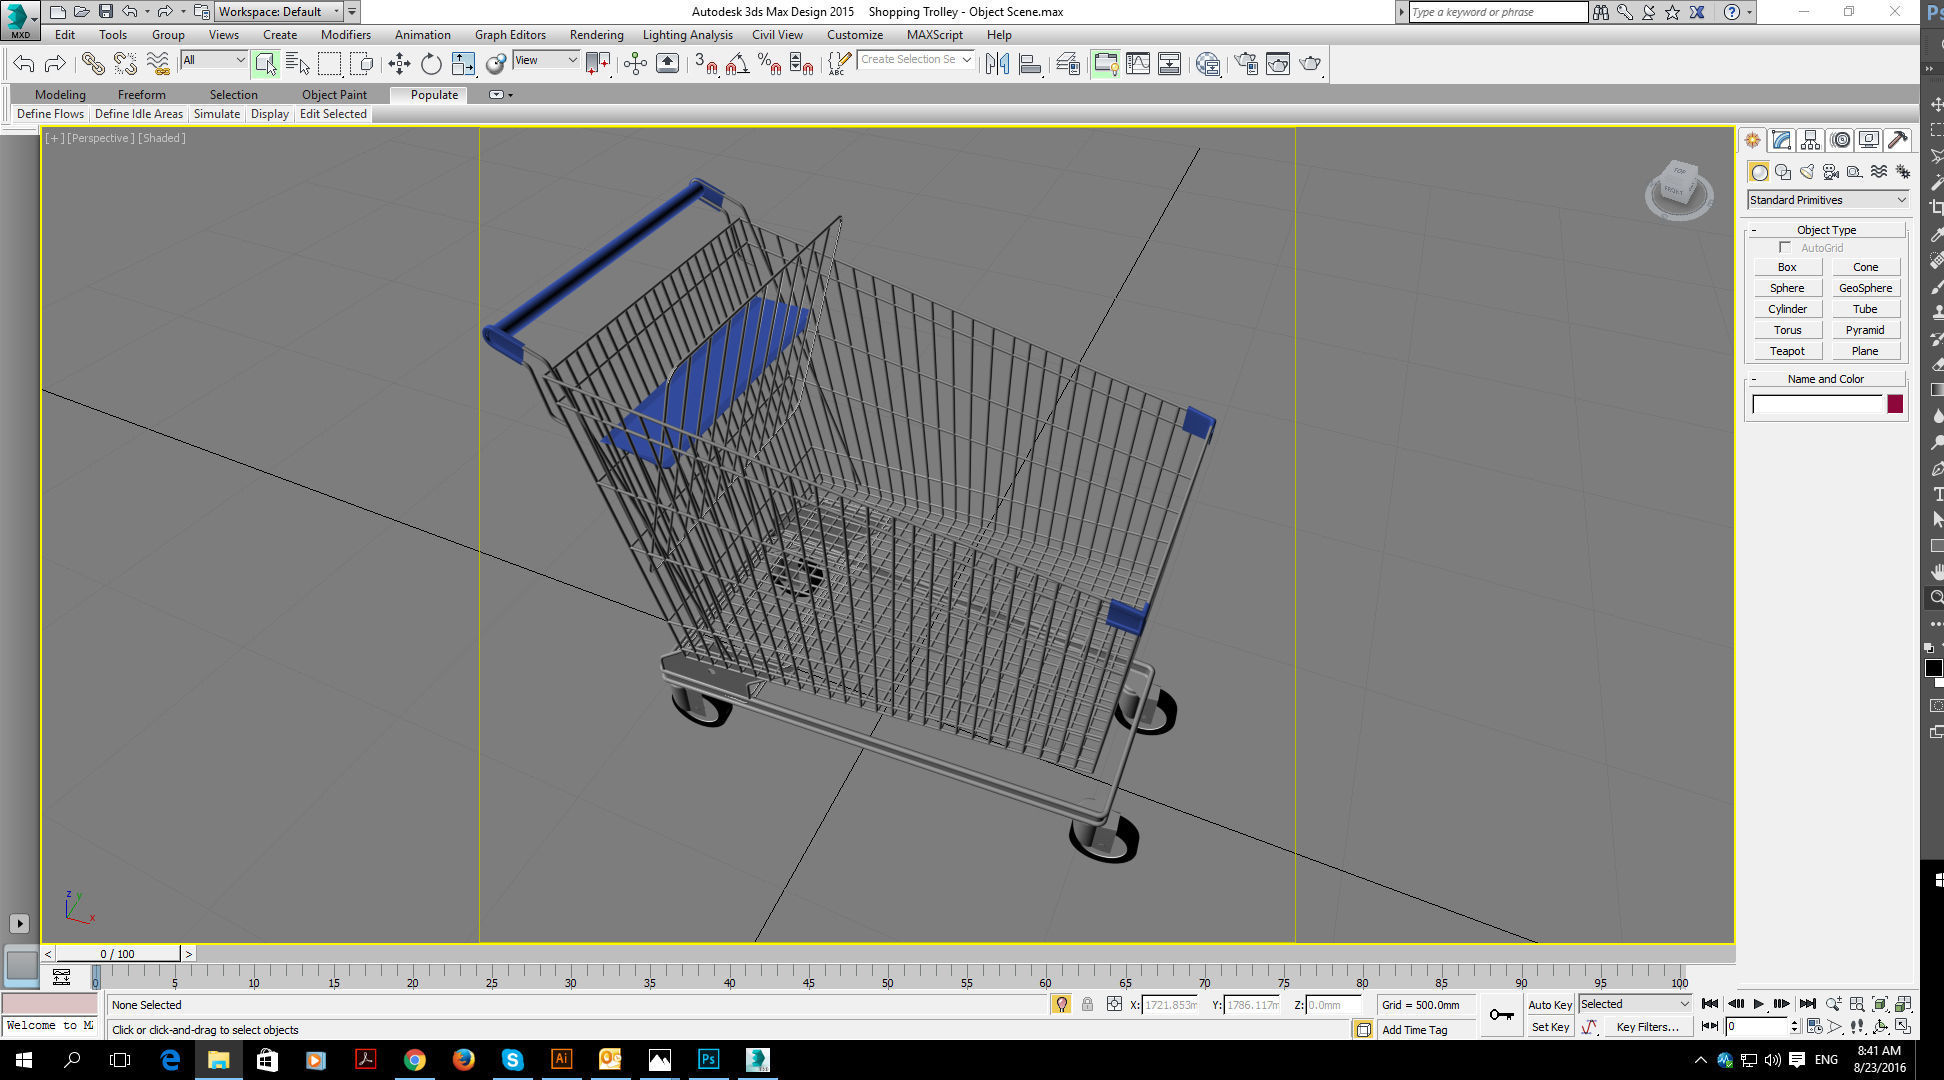The height and width of the screenshot is (1080, 1944).
Task: Choose the Rectangular Selection Region tool
Action: tap(329, 64)
